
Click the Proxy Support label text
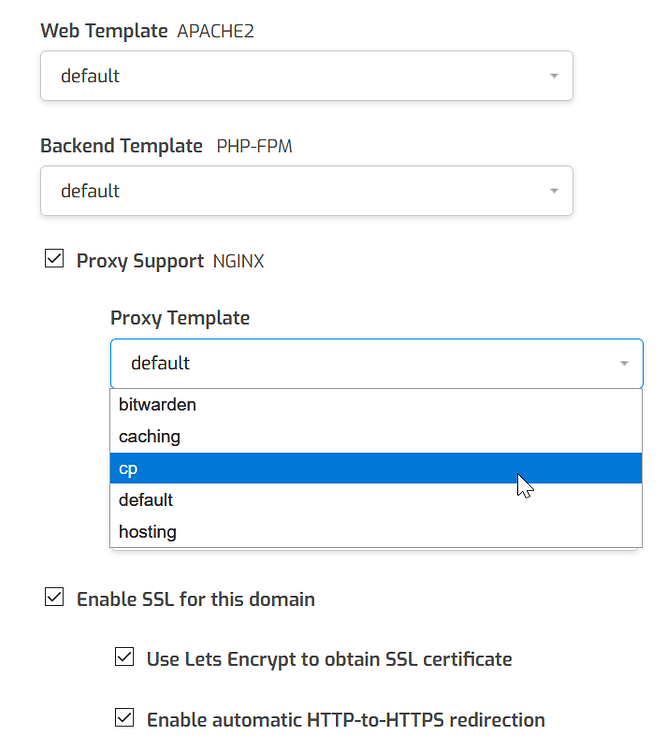pyautogui.click(x=140, y=261)
